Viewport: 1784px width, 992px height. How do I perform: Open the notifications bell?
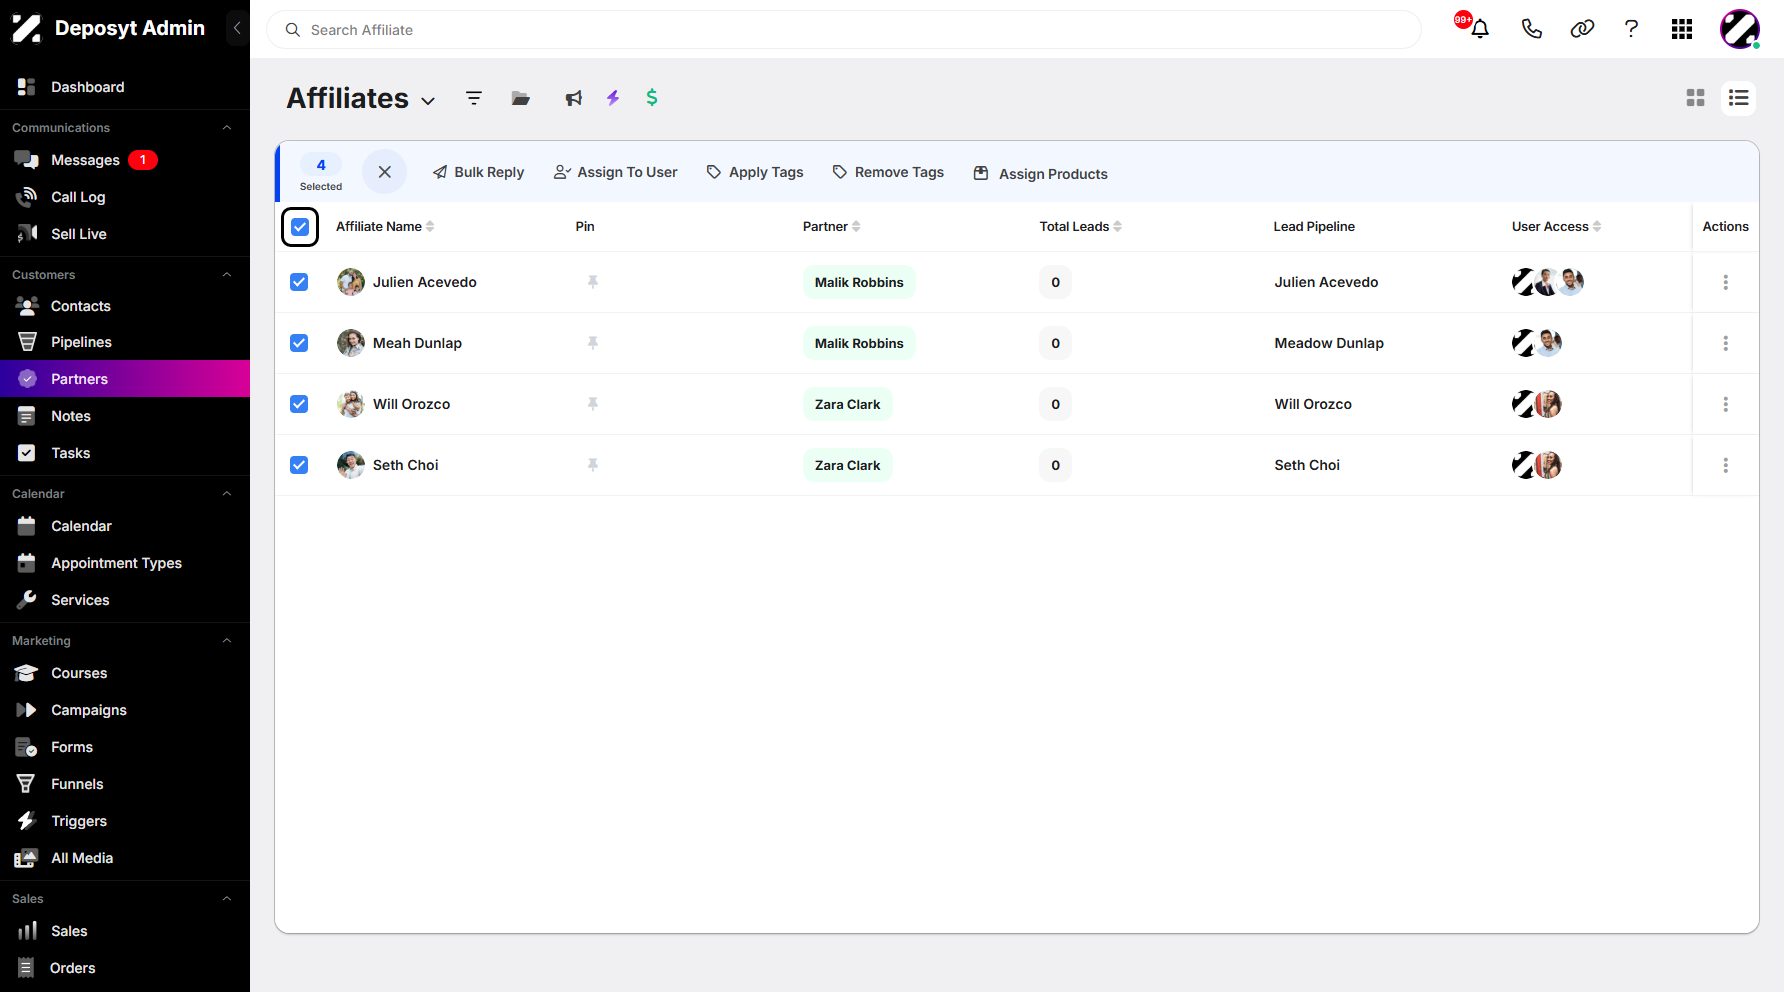(x=1480, y=29)
